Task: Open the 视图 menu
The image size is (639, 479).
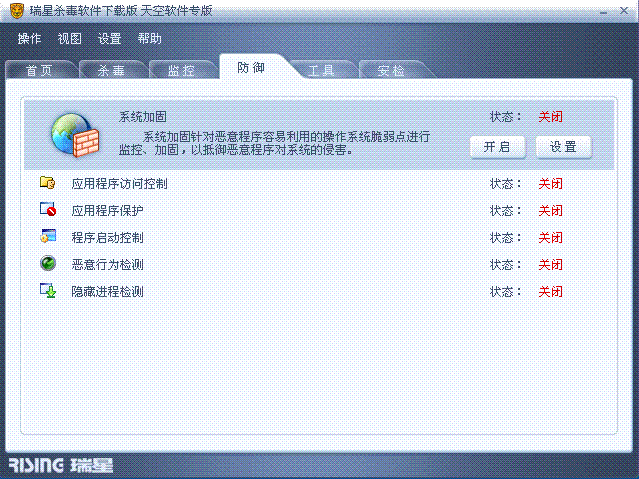Action: coord(70,39)
